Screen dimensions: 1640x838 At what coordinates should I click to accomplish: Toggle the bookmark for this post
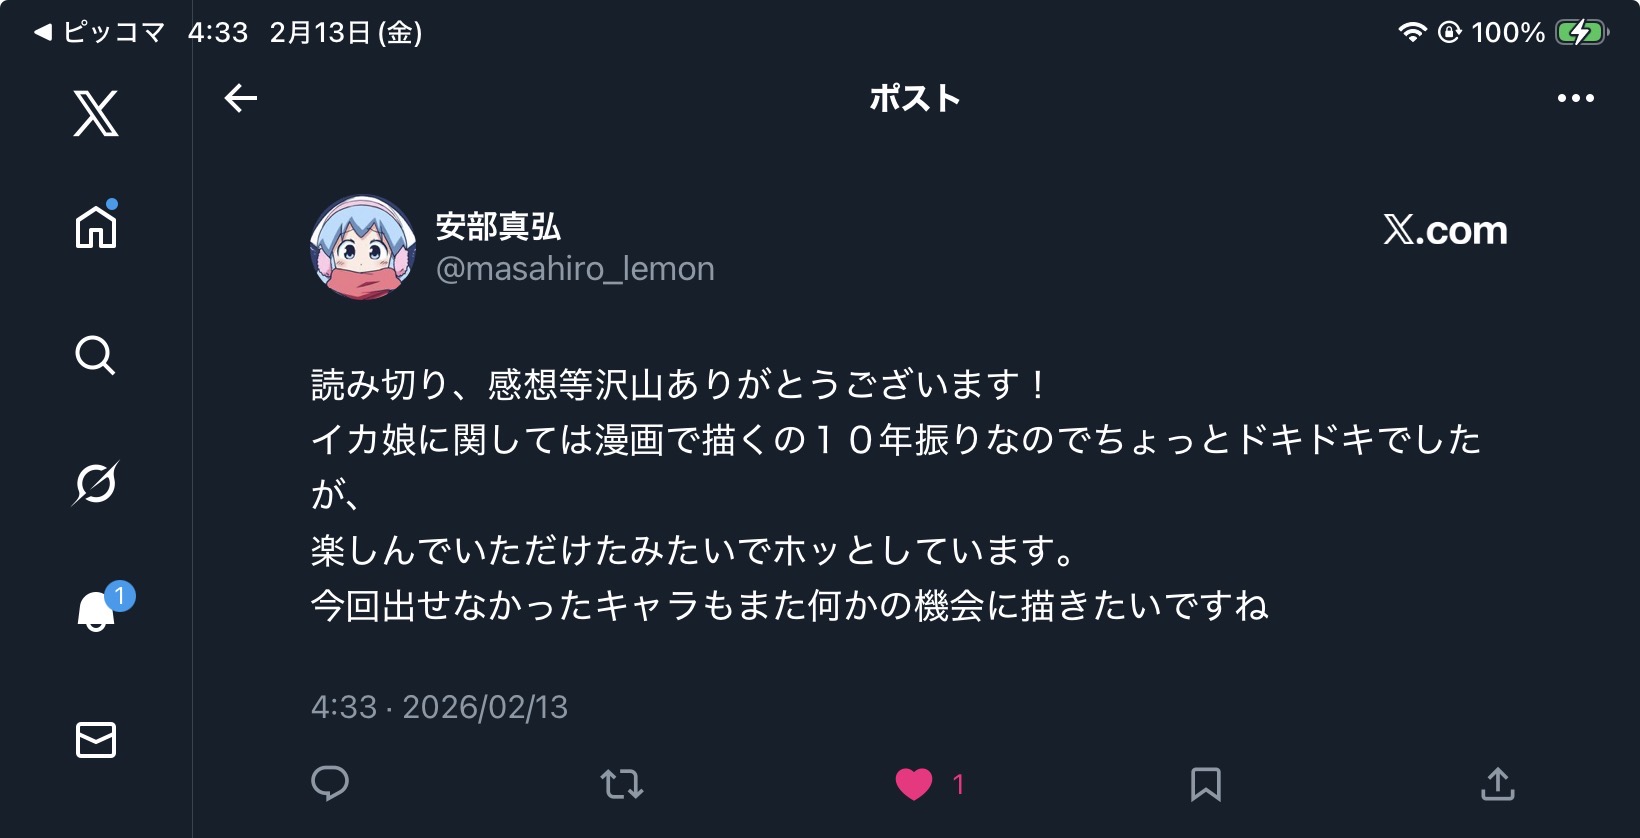click(x=1206, y=784)
